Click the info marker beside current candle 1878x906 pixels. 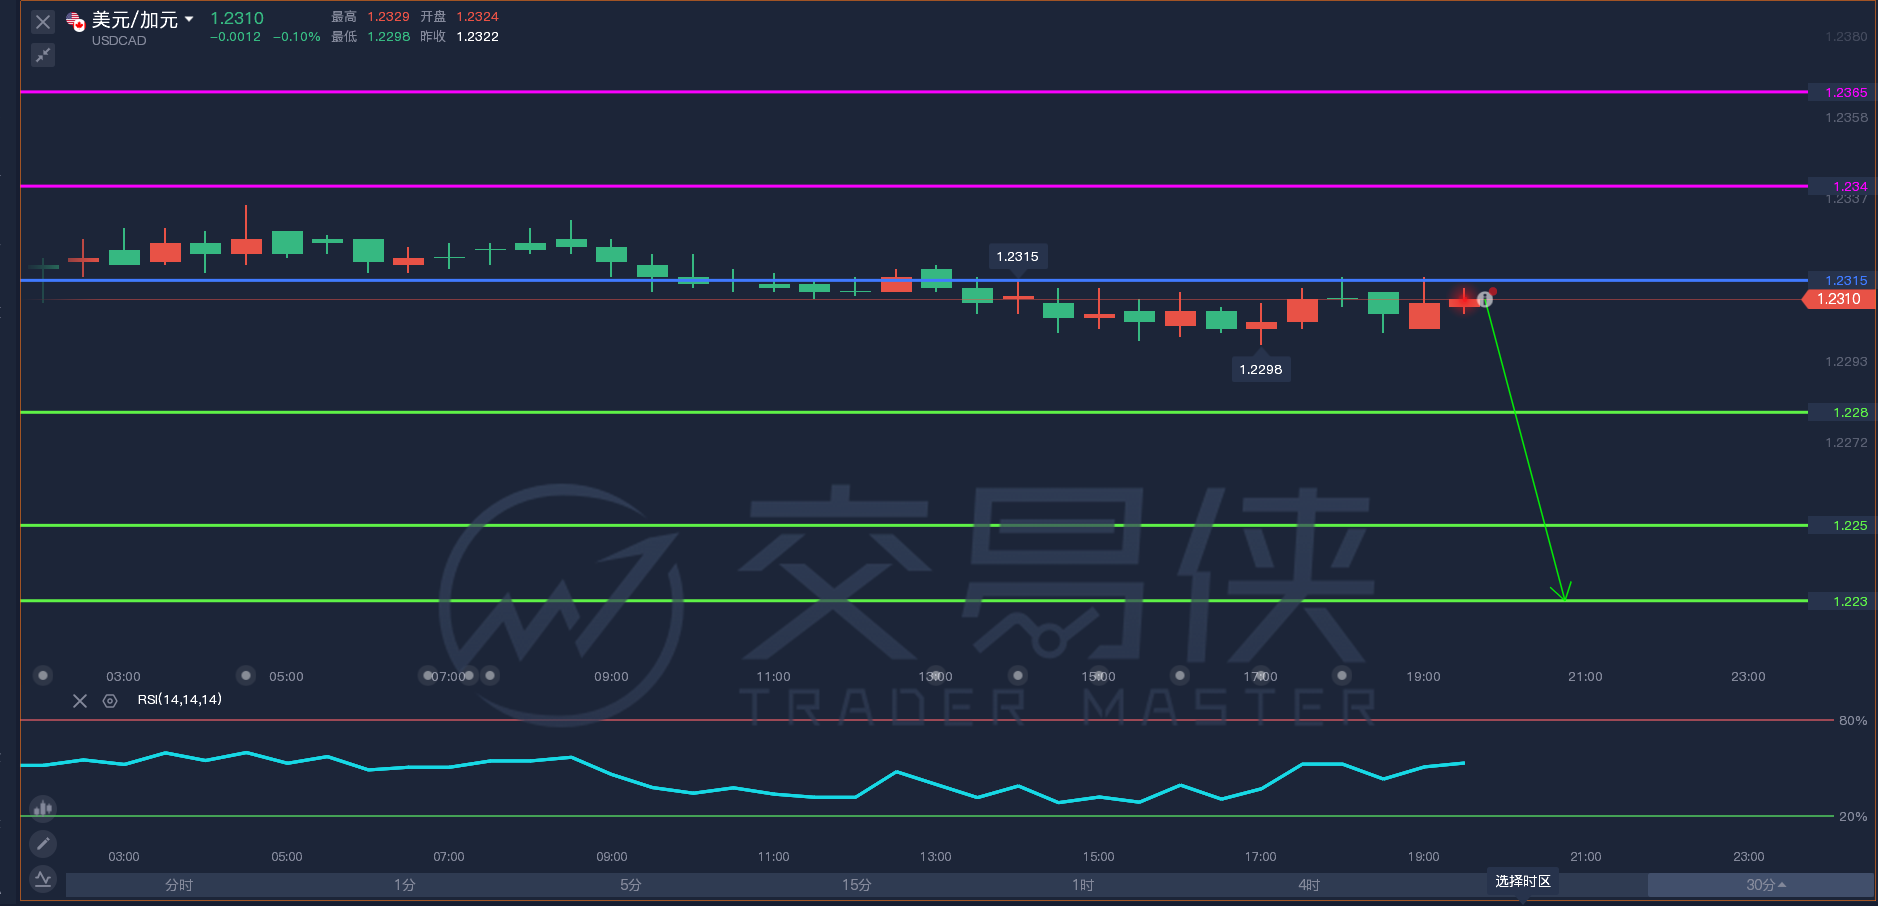[1485, 299]
